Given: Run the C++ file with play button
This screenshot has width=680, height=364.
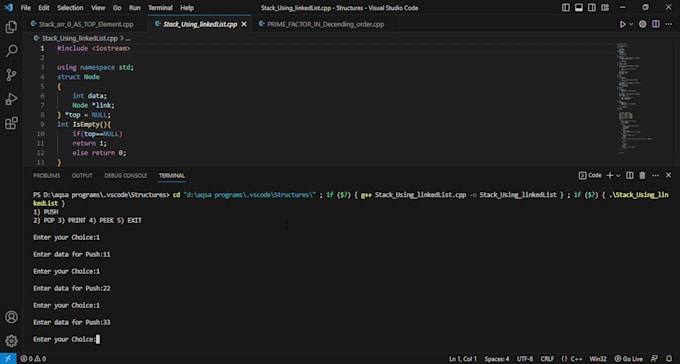Looking at the screenshot, I should coord(622,24).
